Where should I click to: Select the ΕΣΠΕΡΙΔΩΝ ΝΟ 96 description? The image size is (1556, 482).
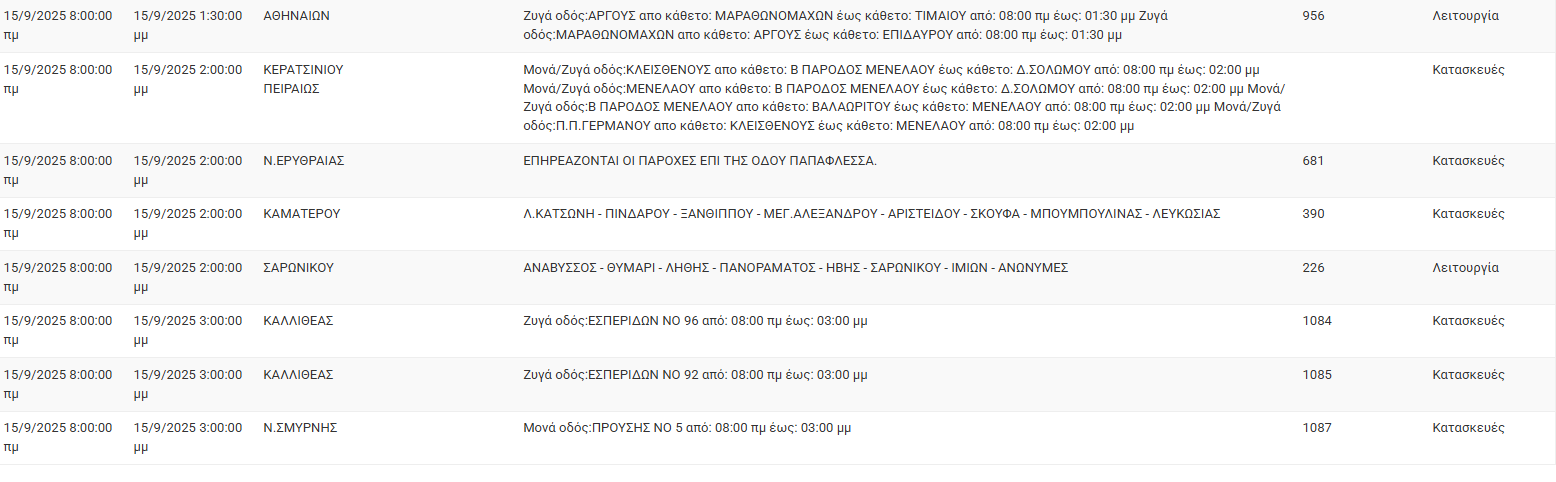pyautogui.click(x=695, y=321)
